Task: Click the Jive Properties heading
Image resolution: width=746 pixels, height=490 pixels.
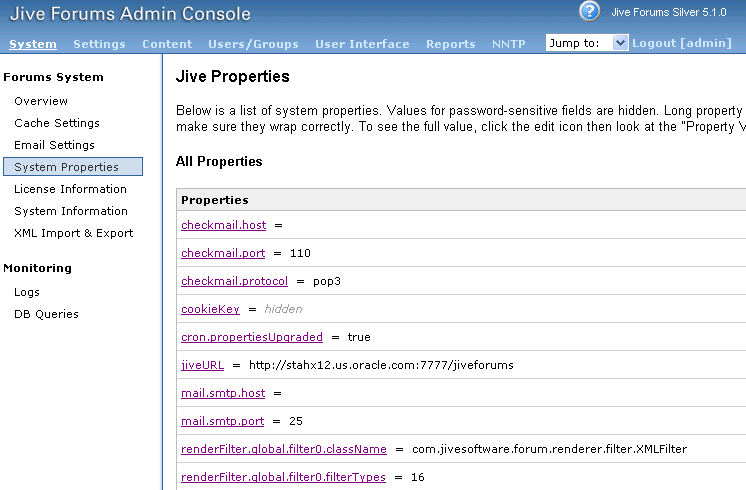Action: point(233,76)
